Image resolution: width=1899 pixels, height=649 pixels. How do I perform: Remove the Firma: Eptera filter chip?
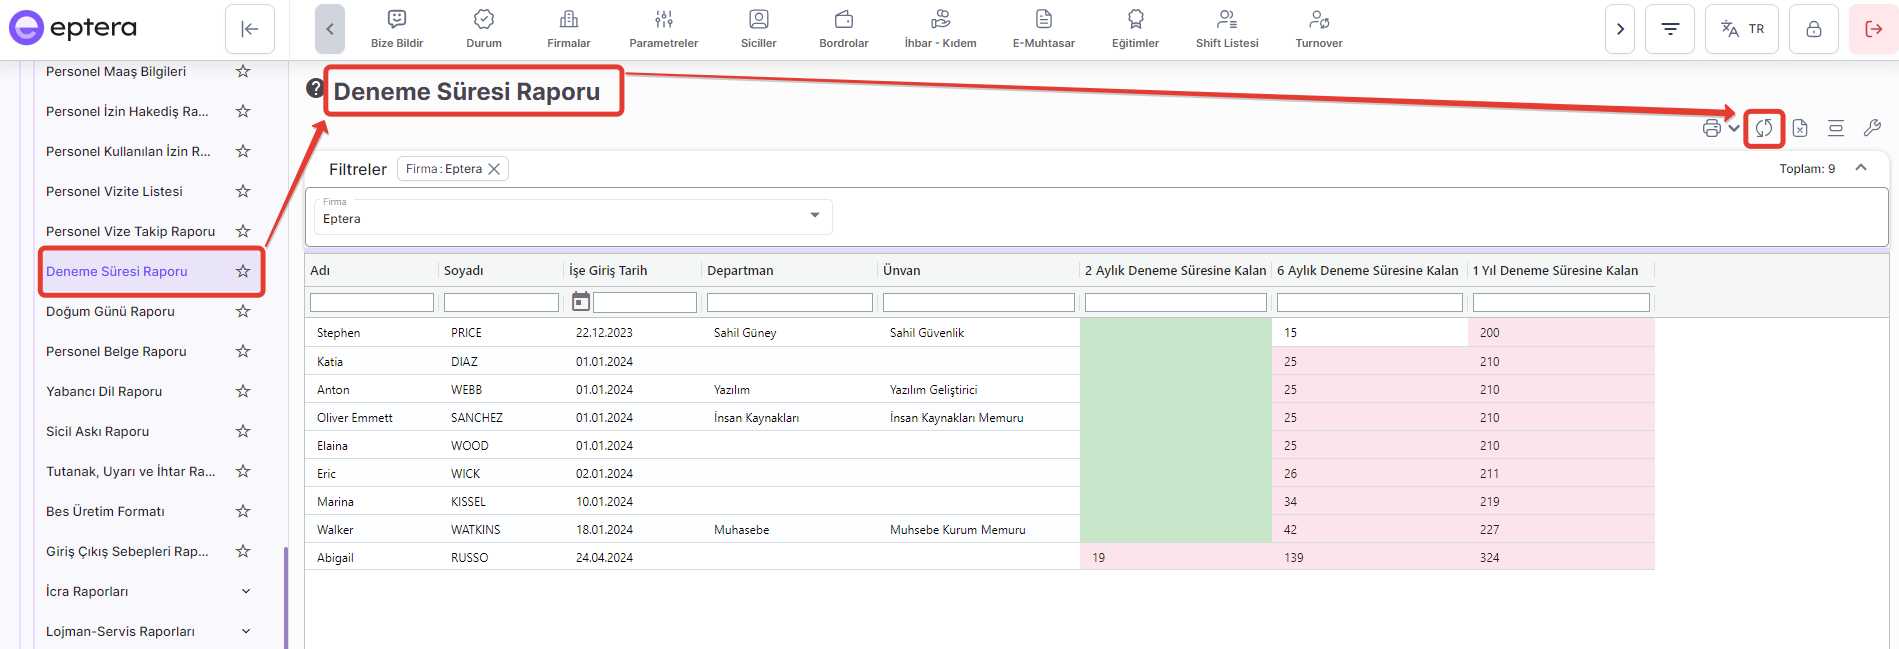pyautogui.click(x=494, y=169)
